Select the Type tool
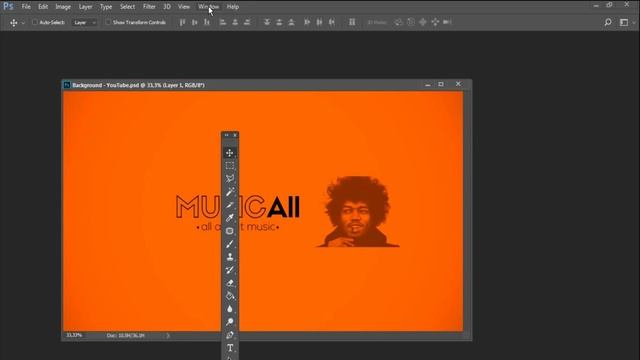 pos(230,348)
